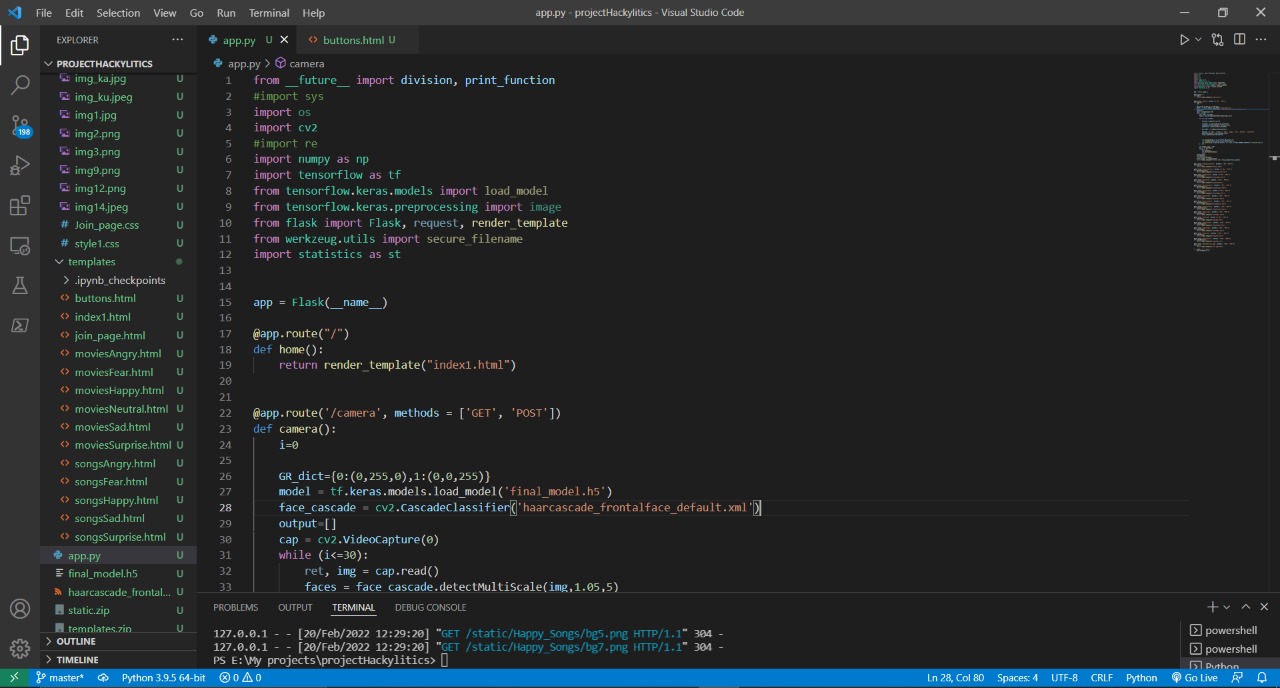Toggle Go Live server in status bar

tap(1194, 678)
